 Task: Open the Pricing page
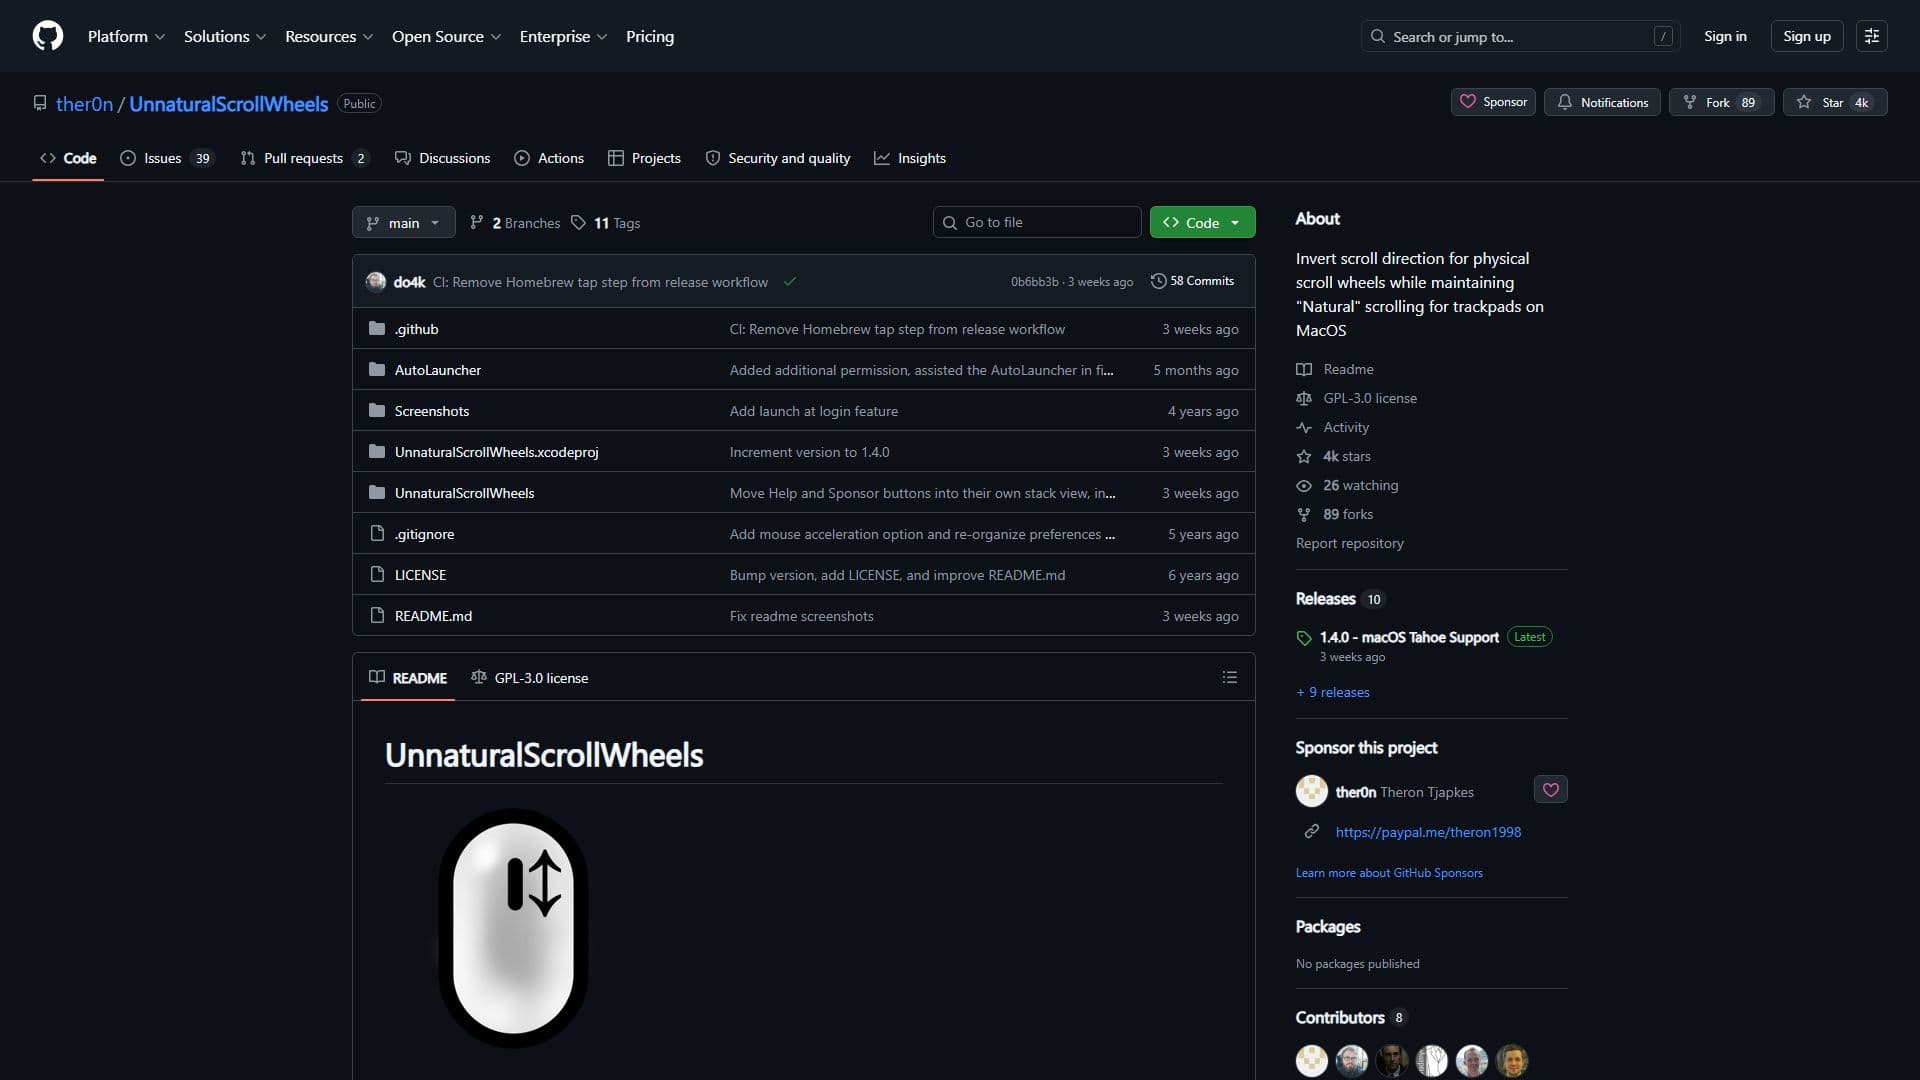(650, 36)
